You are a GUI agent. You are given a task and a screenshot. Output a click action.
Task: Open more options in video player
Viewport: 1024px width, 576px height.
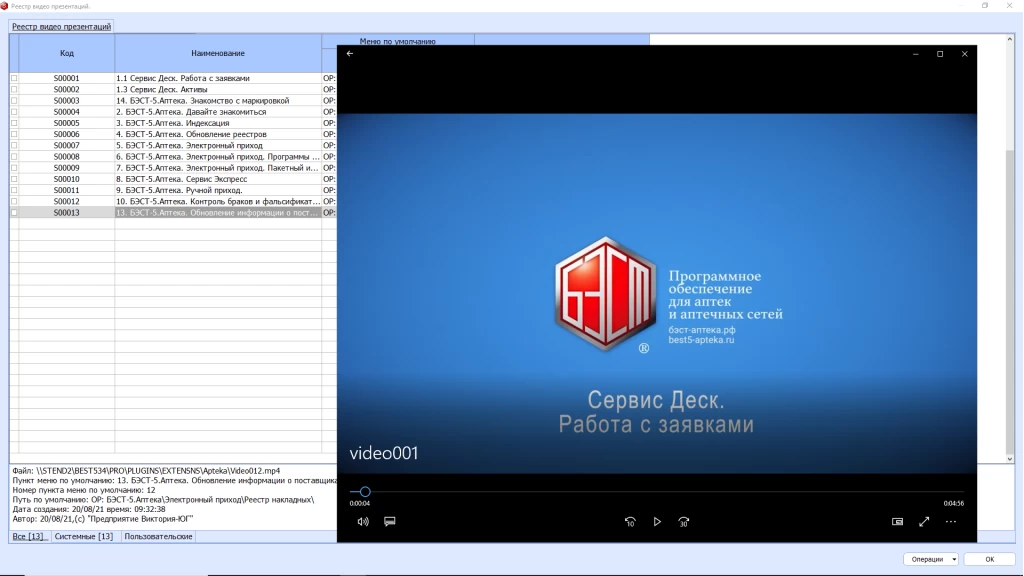click(951, 522)
